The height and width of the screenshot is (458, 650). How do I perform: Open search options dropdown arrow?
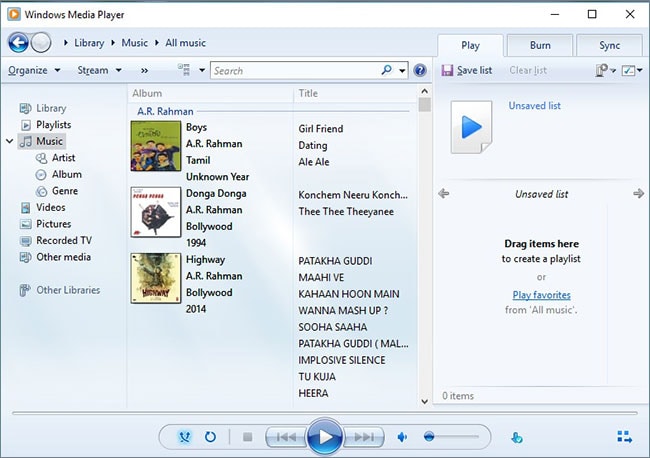pyautogui.click(x=402, y=70)
